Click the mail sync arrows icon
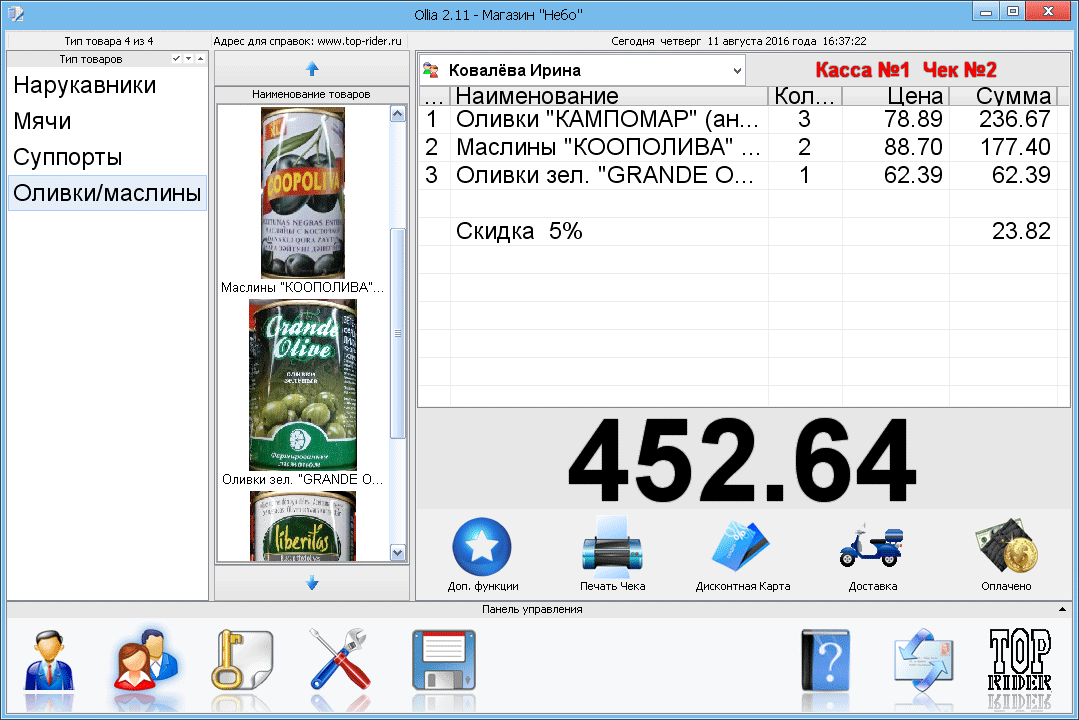The image size is (1079, 720). coord(923,661)
